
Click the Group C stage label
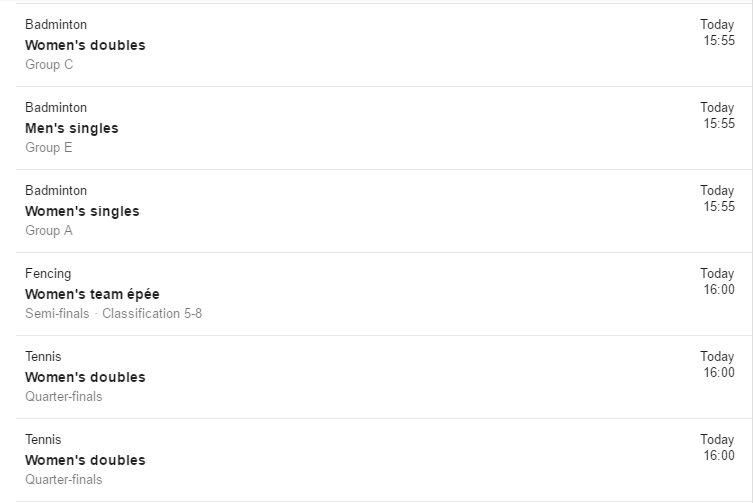(x=49, y=64)
